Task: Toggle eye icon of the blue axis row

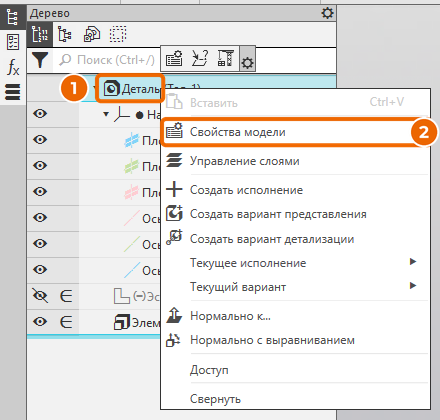Action: 40,269
